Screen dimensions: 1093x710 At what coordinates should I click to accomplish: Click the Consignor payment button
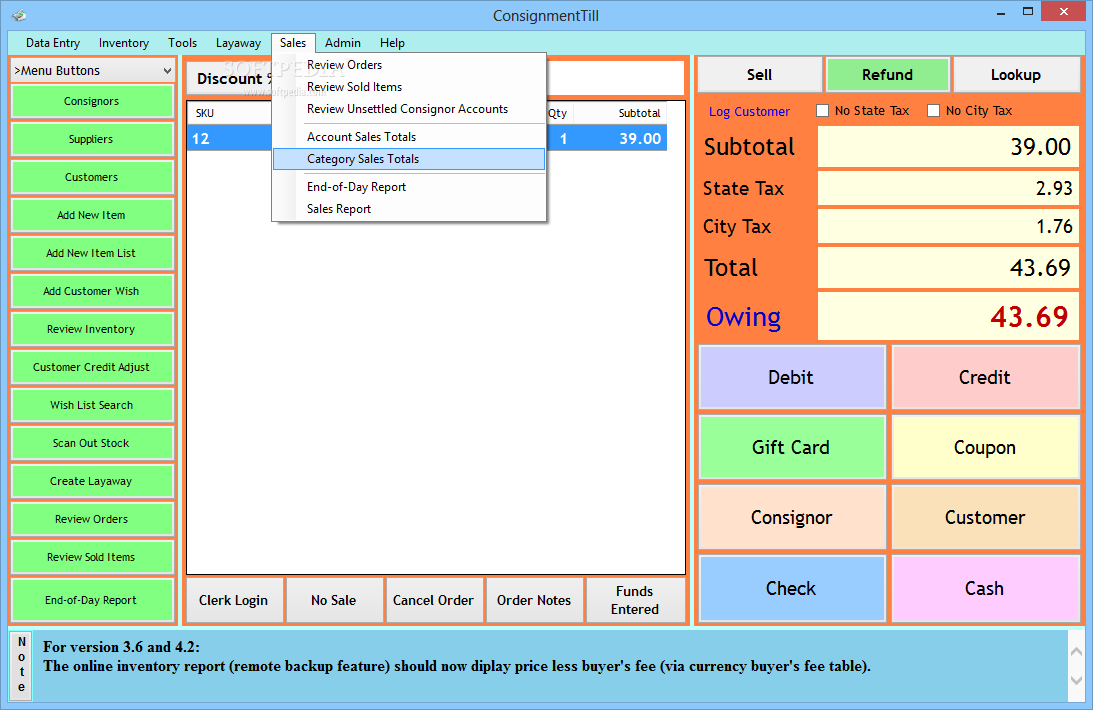[792, 517]
